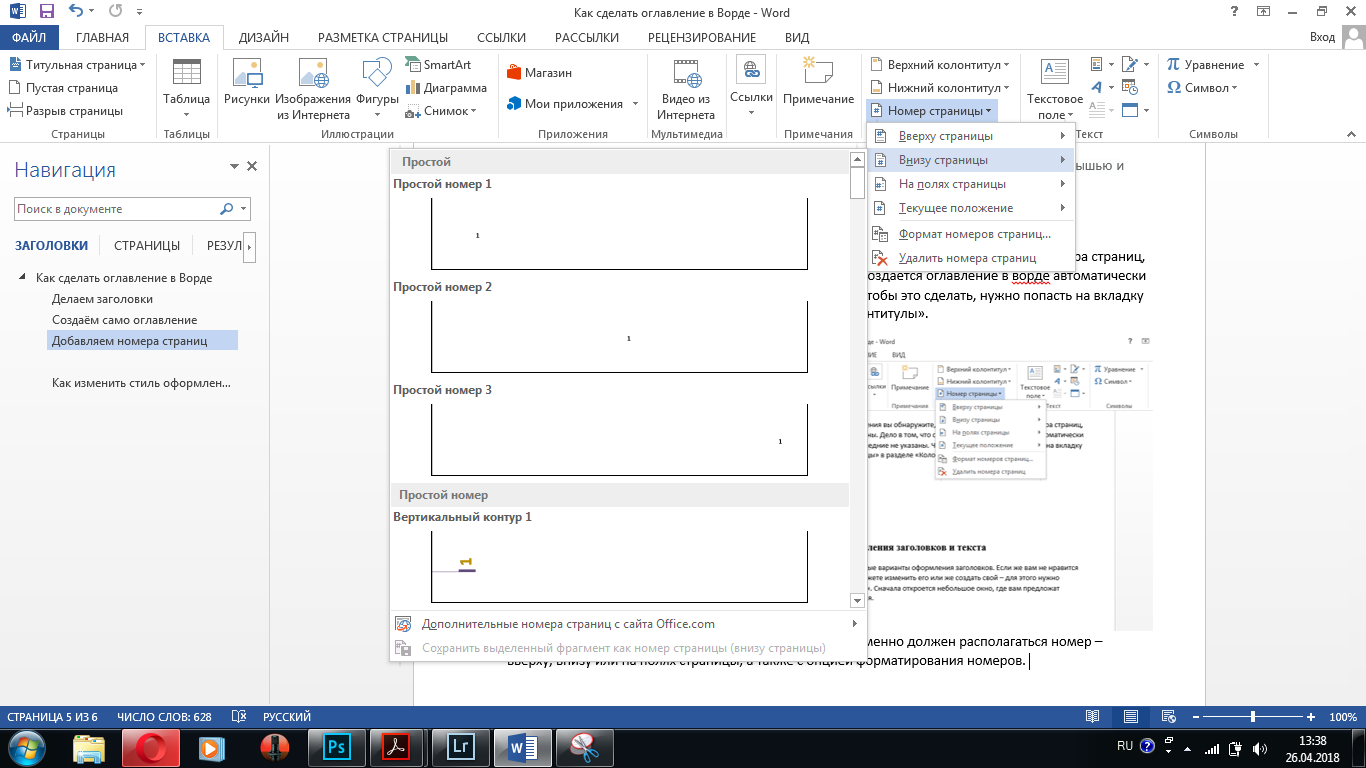Click the Поиск в документе search field
1366x768 pixels.
pyautogui.click(x=116, y=209)
